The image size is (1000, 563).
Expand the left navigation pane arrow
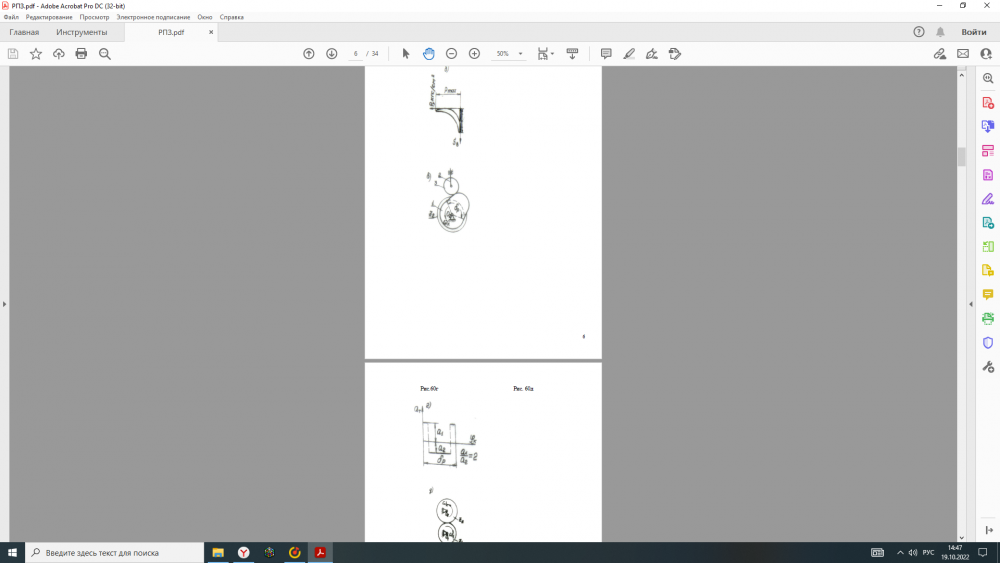coord(4,304)
